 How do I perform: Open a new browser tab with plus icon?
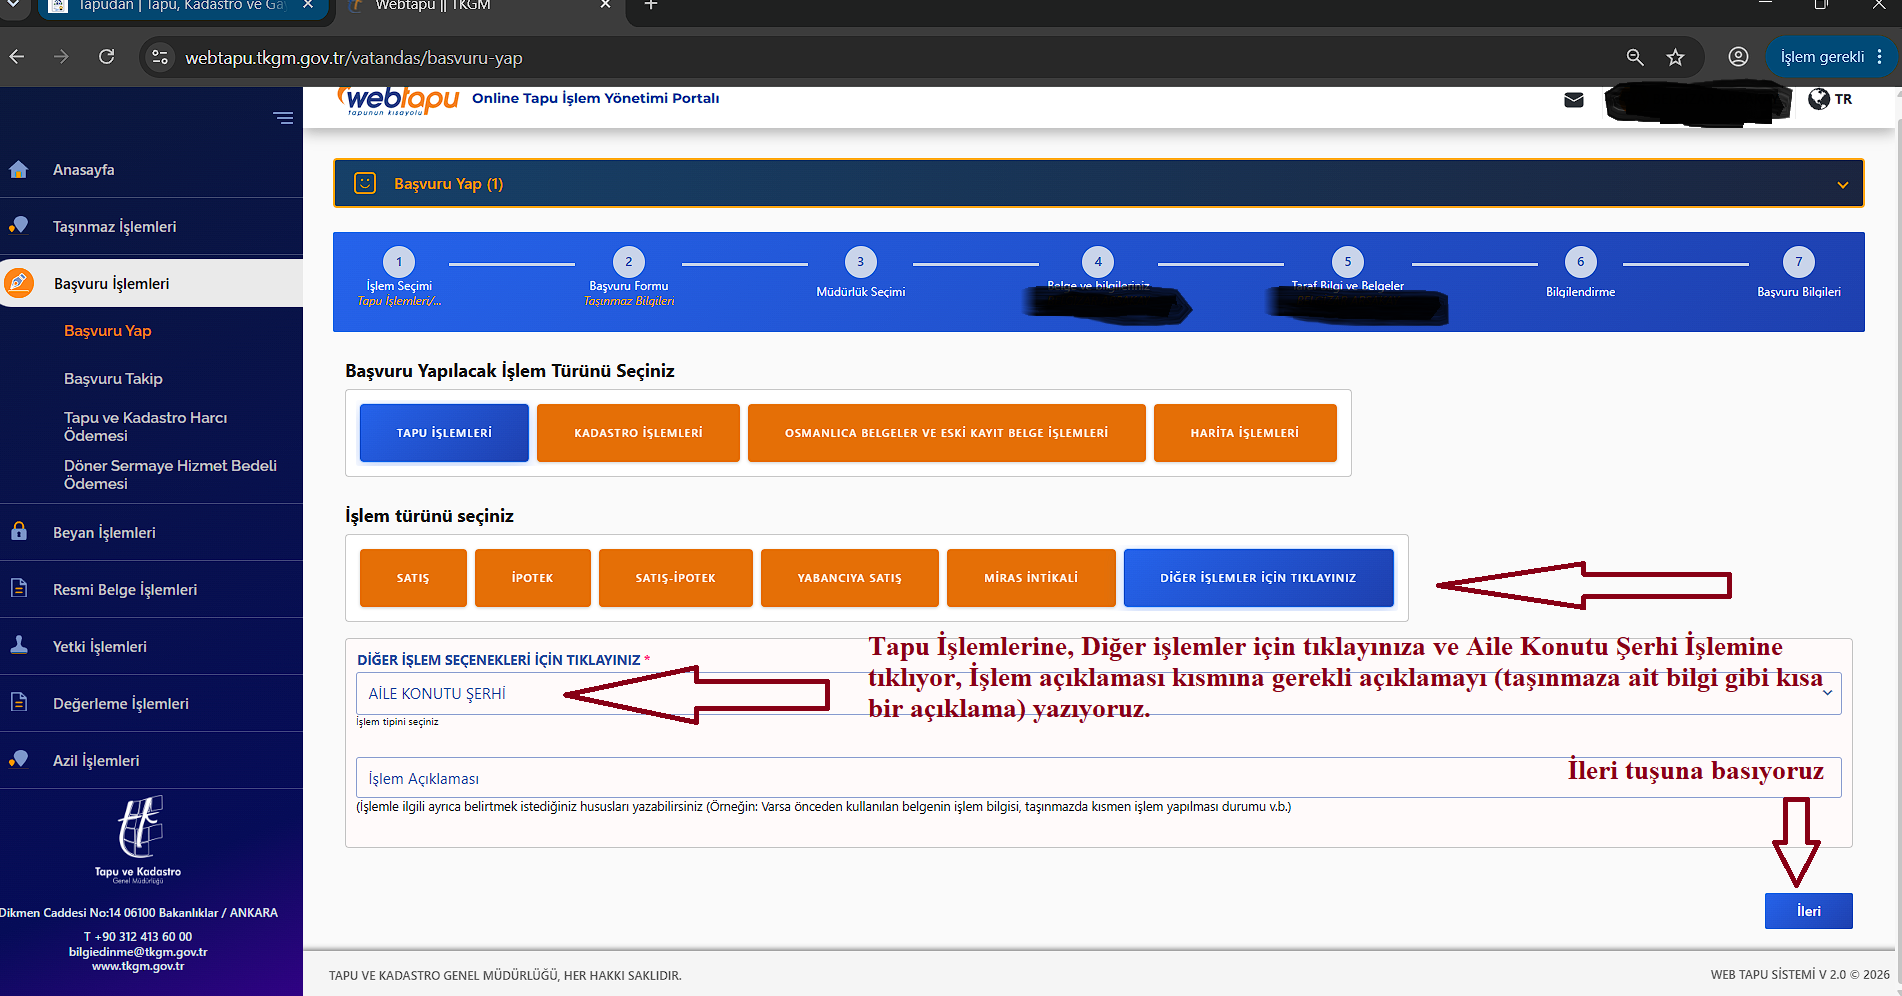651,6
